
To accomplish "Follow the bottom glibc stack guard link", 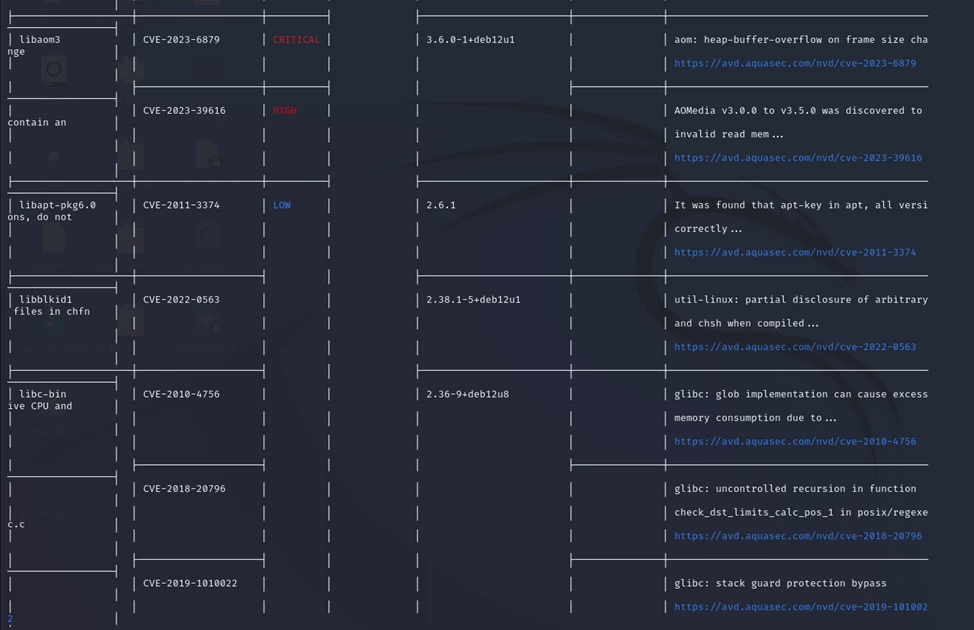I will coord(800,607).
